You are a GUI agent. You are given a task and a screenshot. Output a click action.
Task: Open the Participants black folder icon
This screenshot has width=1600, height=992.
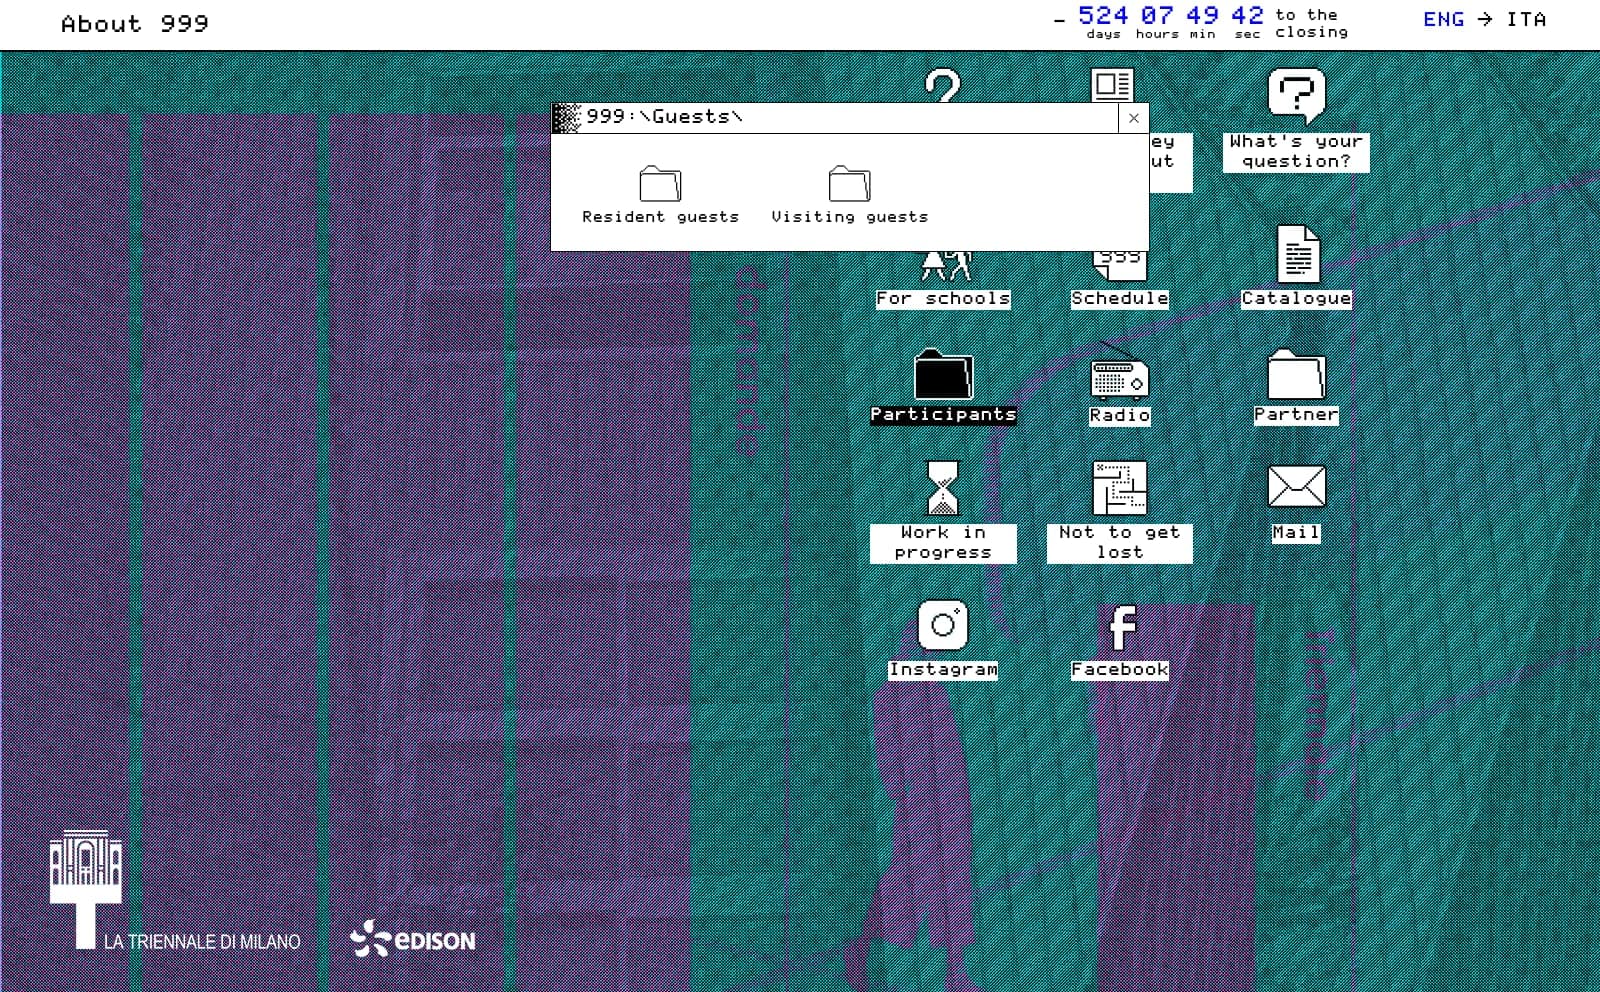point(943,375)
